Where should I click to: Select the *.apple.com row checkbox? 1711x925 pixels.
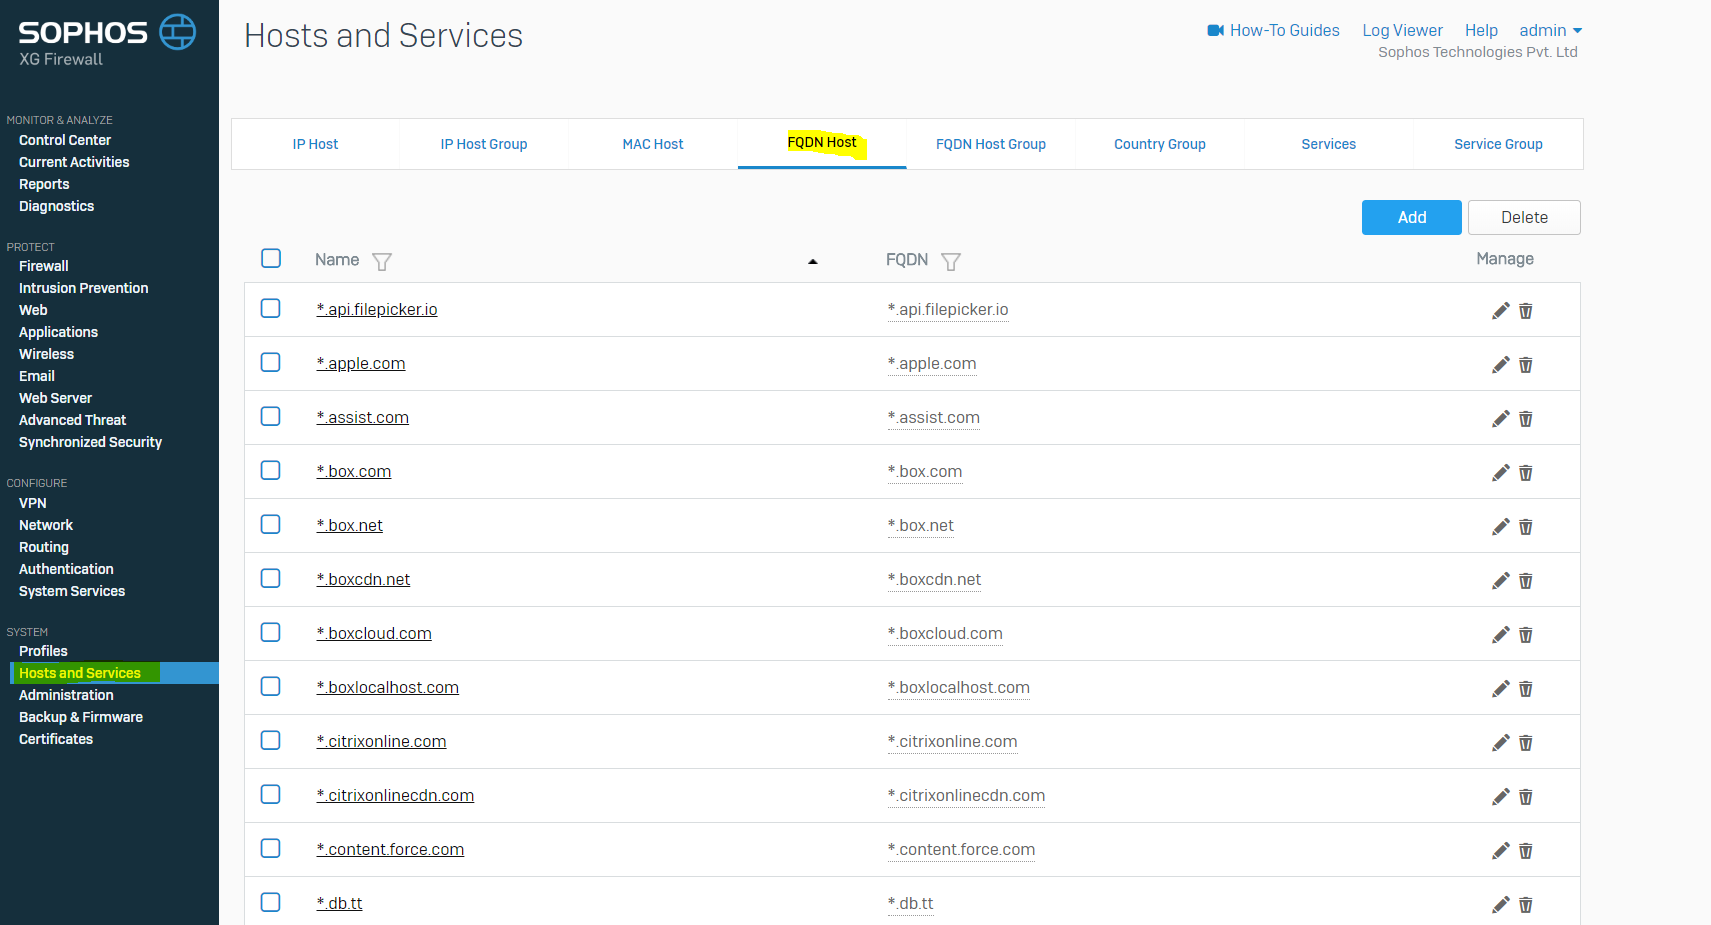coord(270,362)
